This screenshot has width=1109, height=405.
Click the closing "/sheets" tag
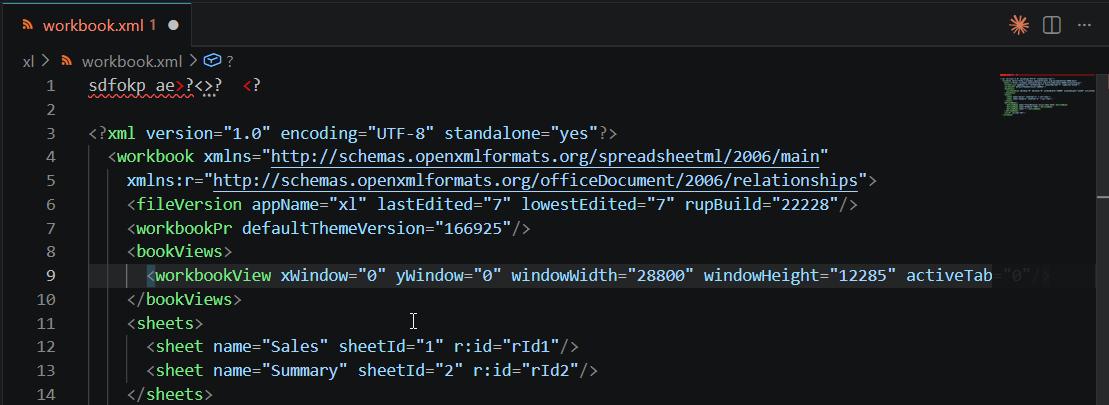[170, 394]
